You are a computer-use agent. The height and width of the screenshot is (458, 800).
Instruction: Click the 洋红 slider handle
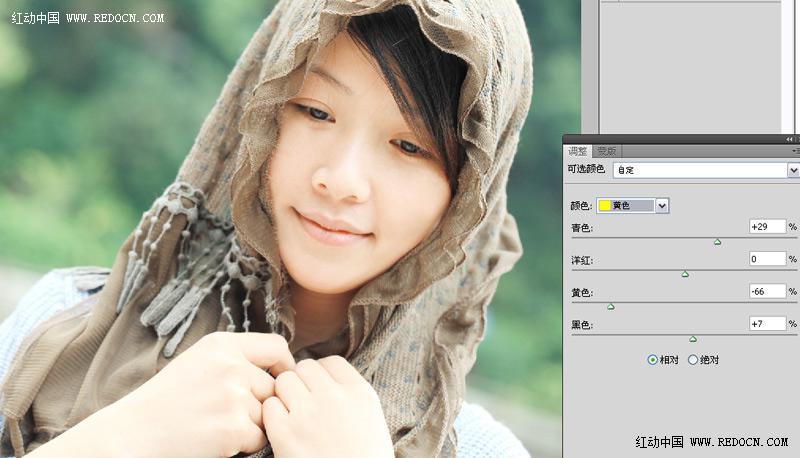tap(685, 274)
